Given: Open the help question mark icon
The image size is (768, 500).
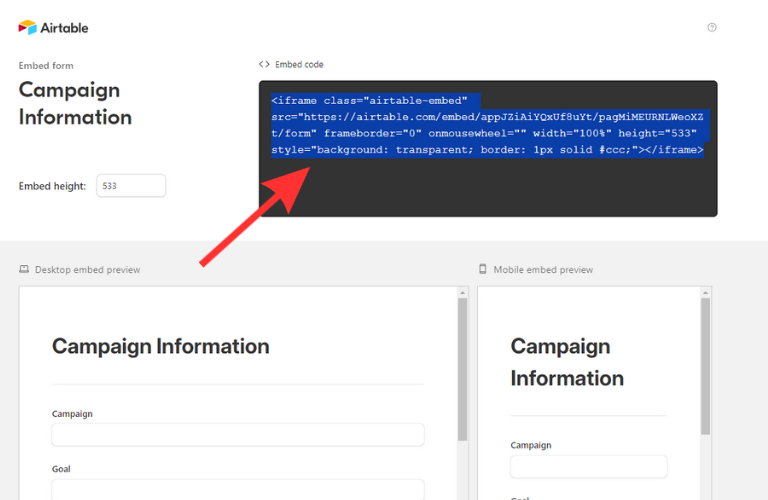Looking at the screenshot, I should click(x=712, y=27).
